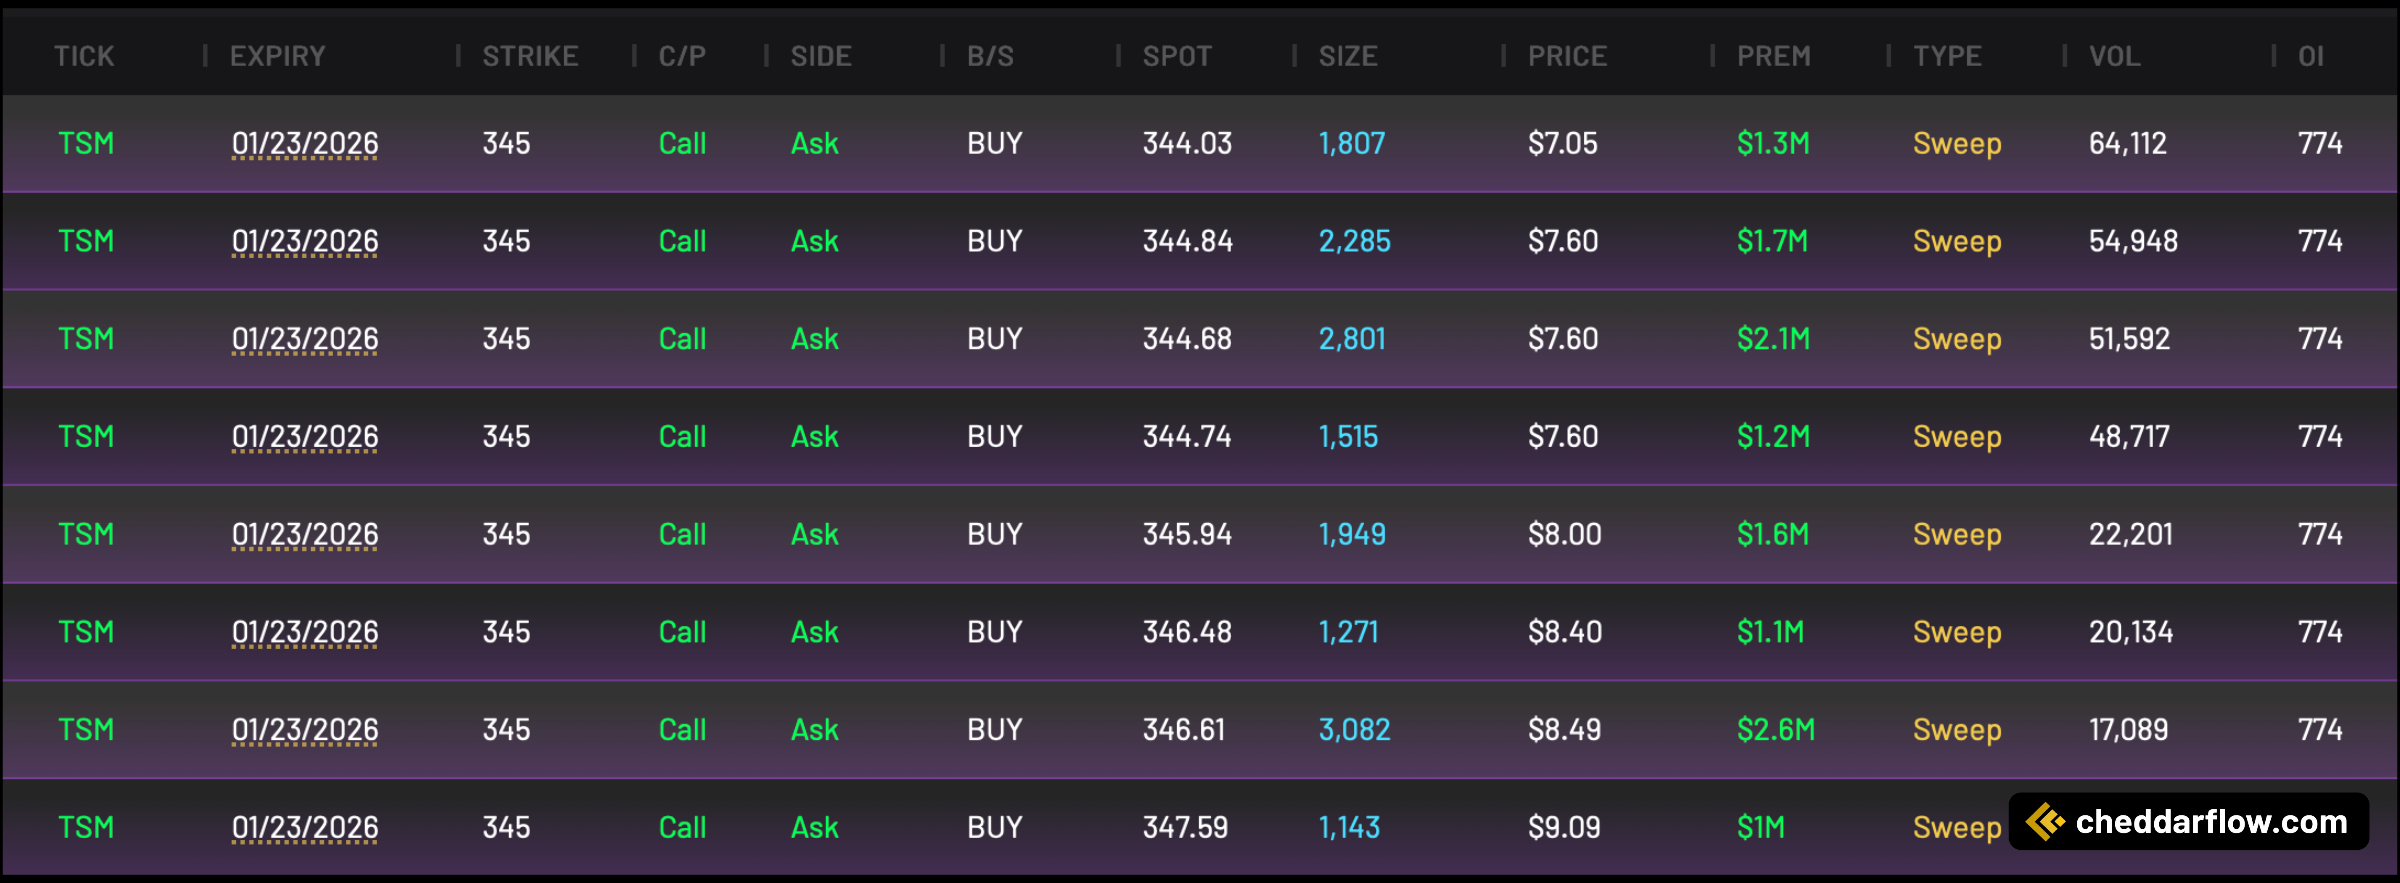This screenshot has width=2400, height=883.
Task: Click the SPOT column header
Action: pos(1177,56)
